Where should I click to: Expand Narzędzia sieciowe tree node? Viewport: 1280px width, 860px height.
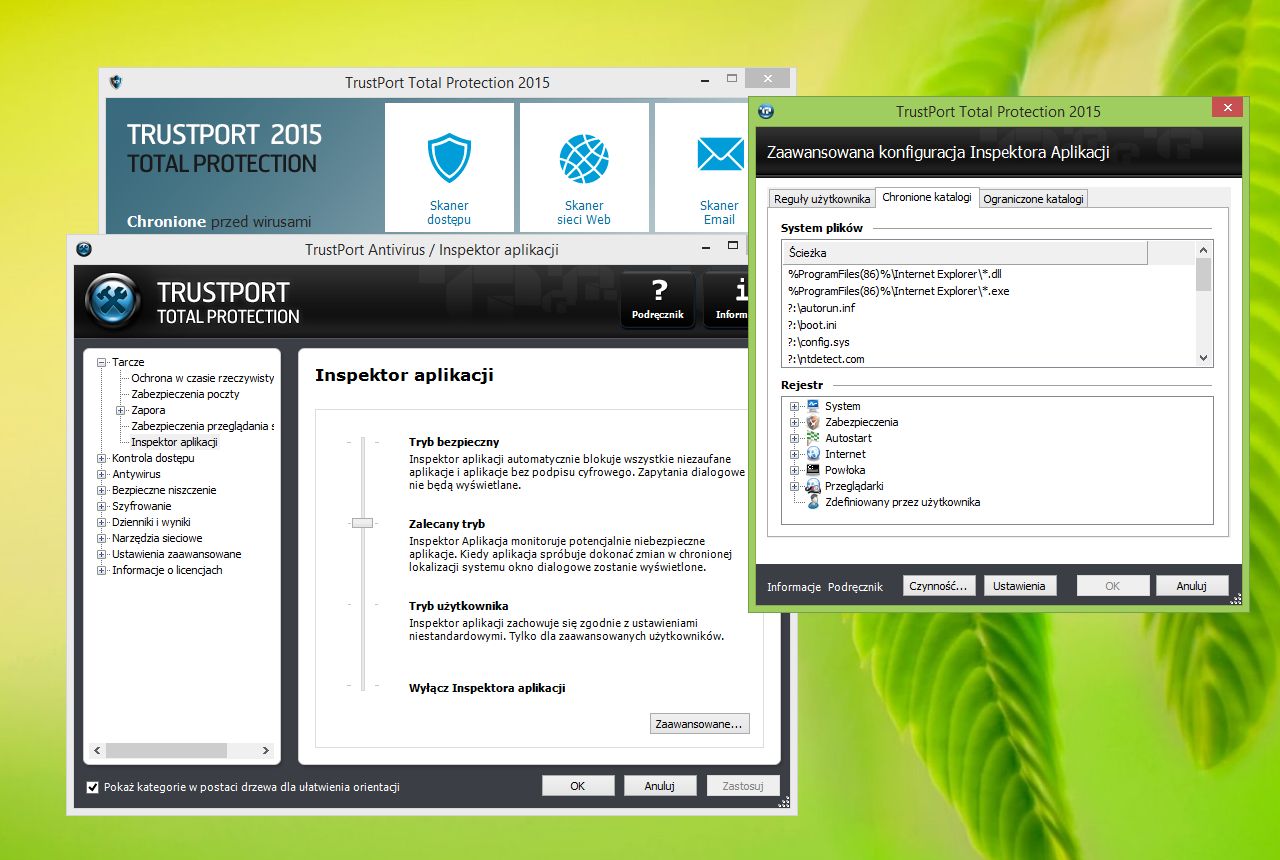(102, 538)
